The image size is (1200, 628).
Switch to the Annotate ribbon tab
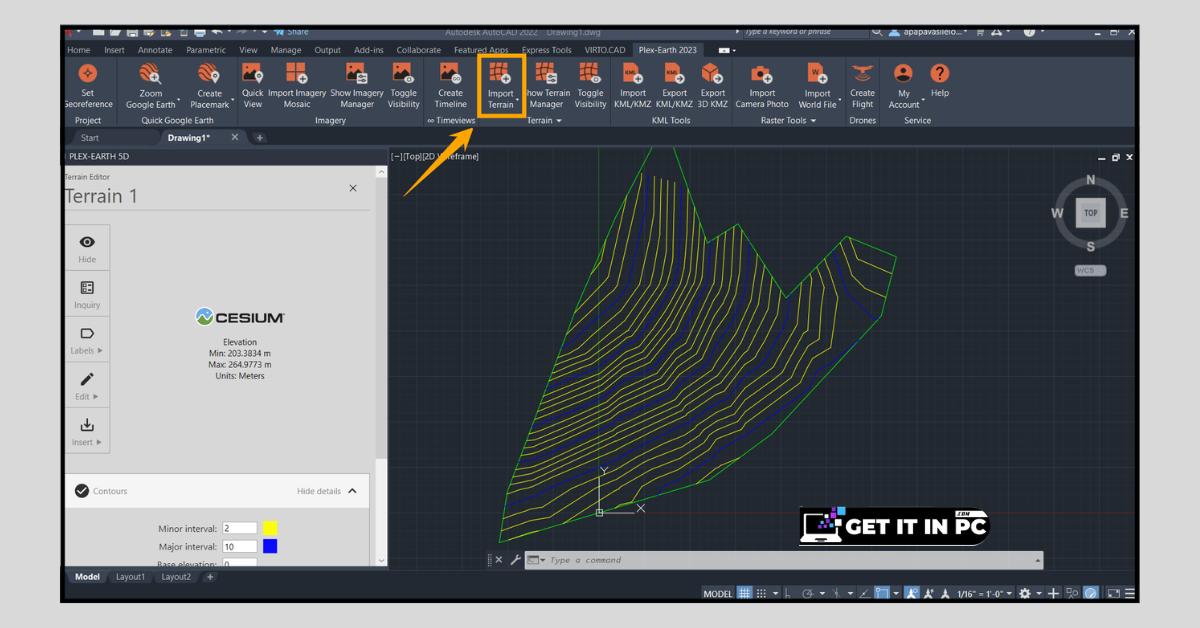coord(155,50)
